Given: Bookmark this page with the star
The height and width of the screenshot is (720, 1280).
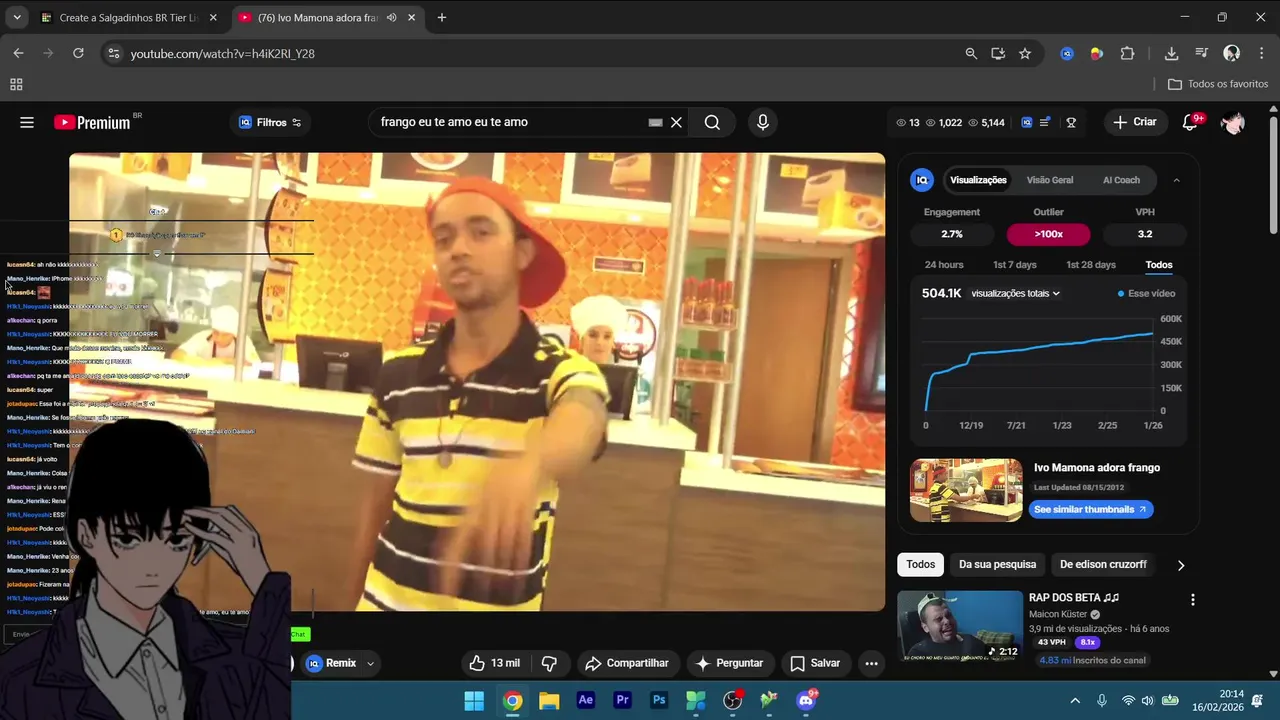Looking at the screenshot, I should [1025, 53].
